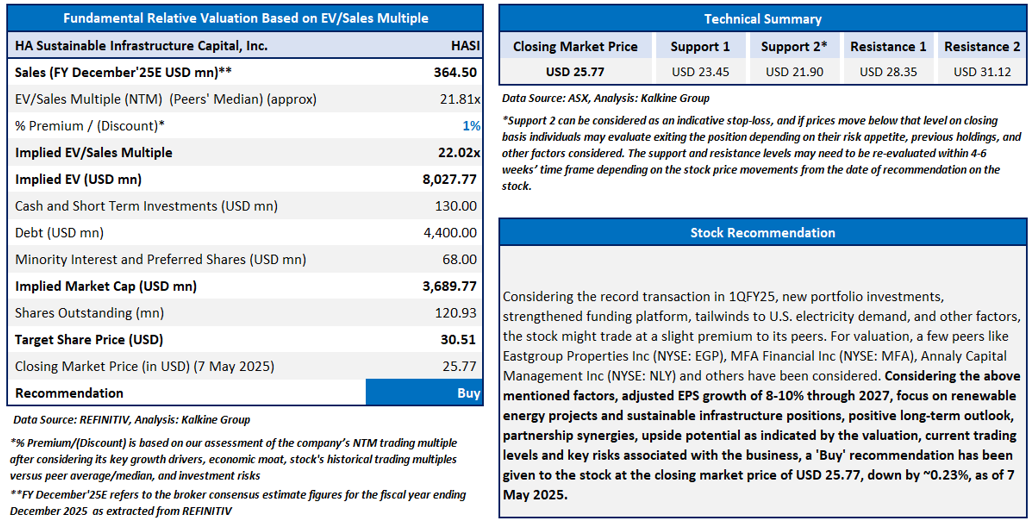
Task: Click the Technical Summary header bar
Action: [762, 19]
